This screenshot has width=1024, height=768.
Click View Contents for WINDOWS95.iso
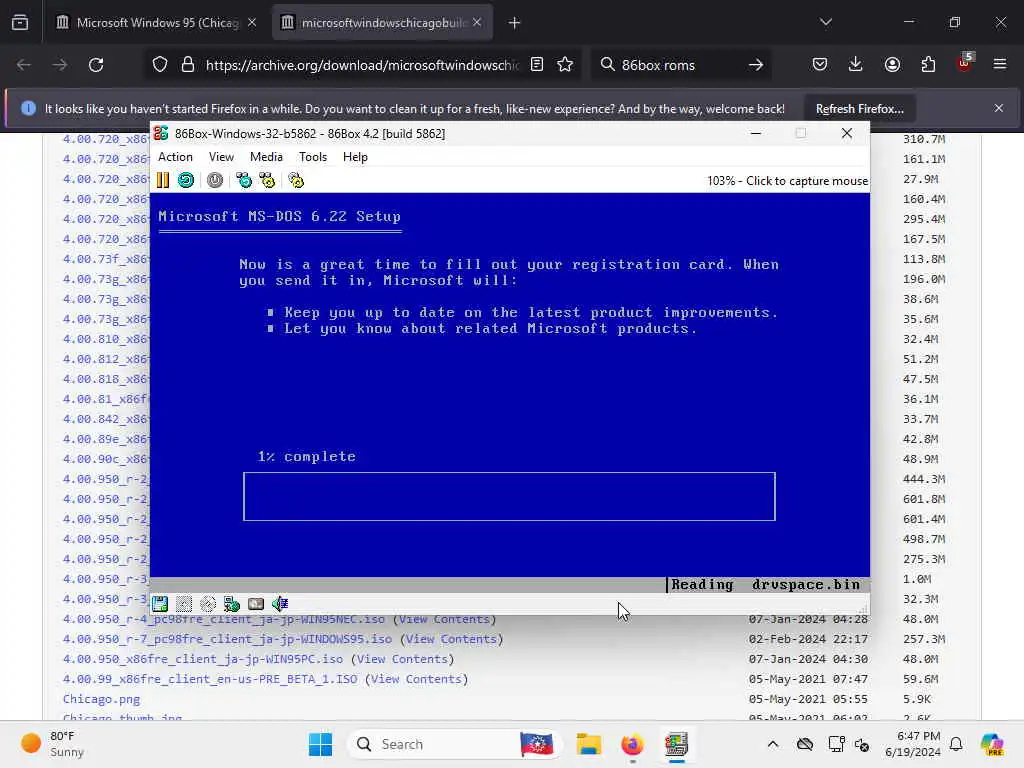point(452,639)
